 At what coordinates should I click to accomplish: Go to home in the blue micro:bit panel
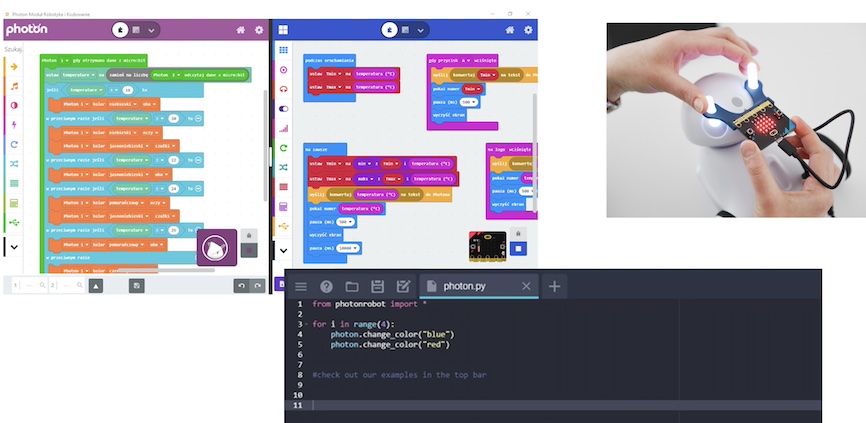point(510,30)
